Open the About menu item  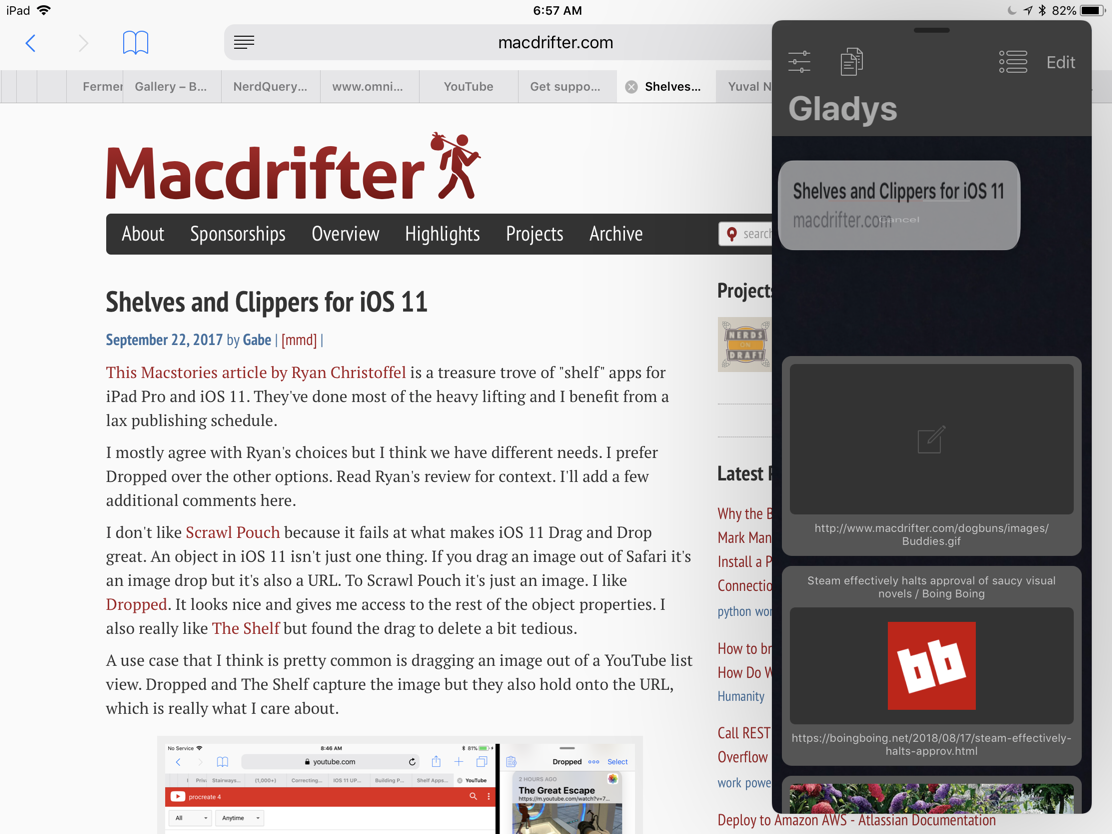(x=143, y=234)
